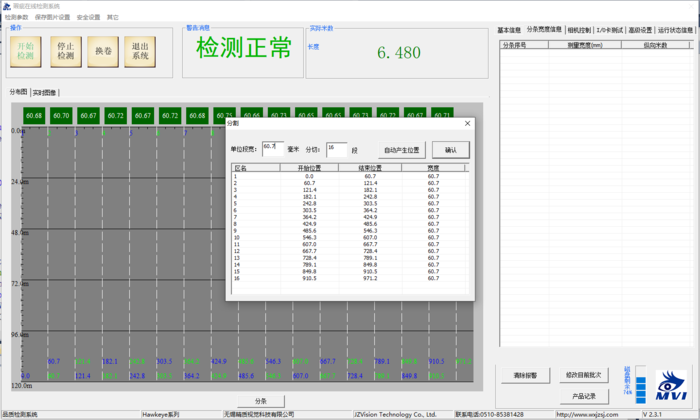The width and height of the screenshot is (700, 420).
Task: Click the MVI eye logo icon
Action: click(672, 385)
